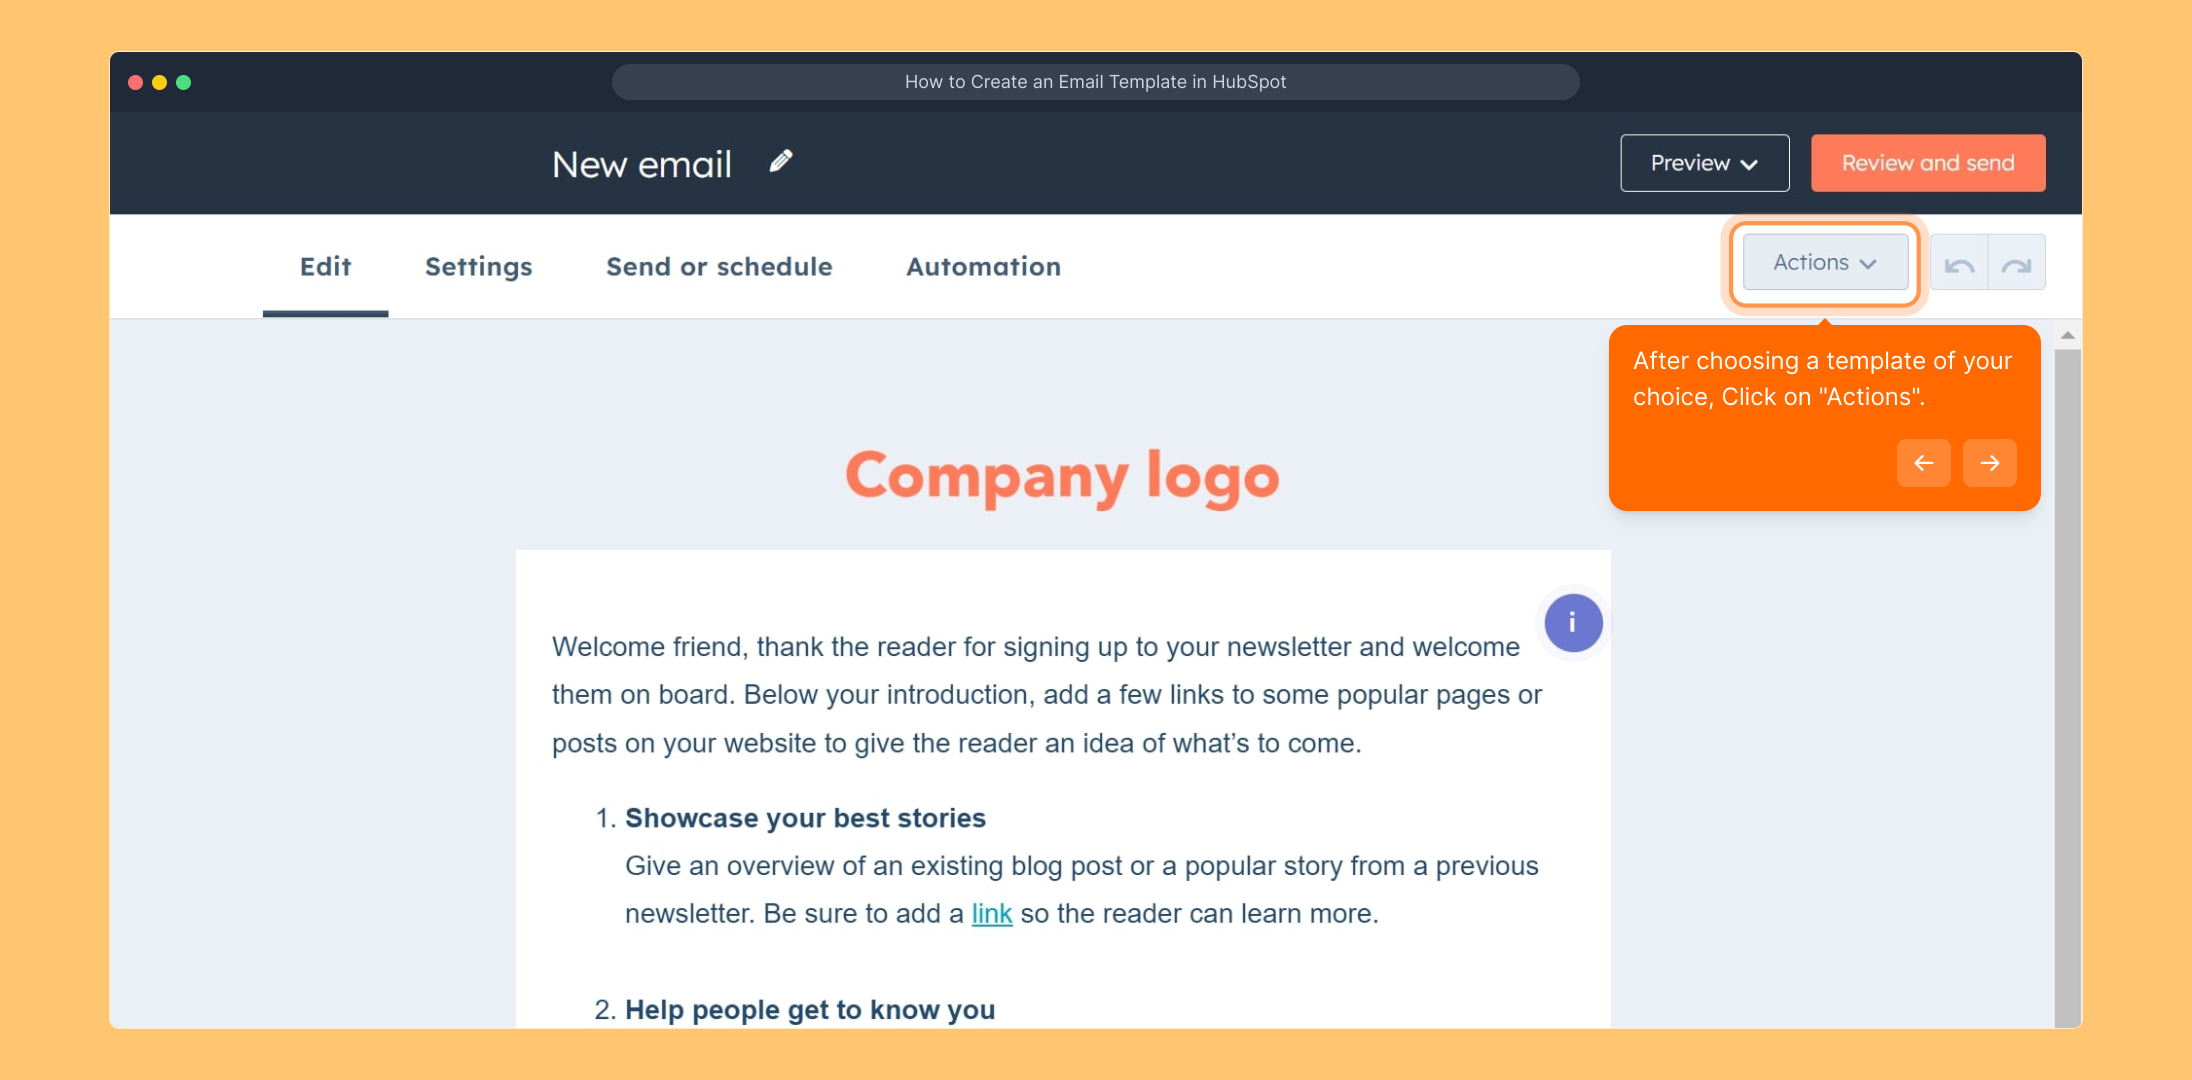This screenshot has height=1080, width=2192.
Task: Click the vertical scrollbar track
Action: coord(2067,700)
